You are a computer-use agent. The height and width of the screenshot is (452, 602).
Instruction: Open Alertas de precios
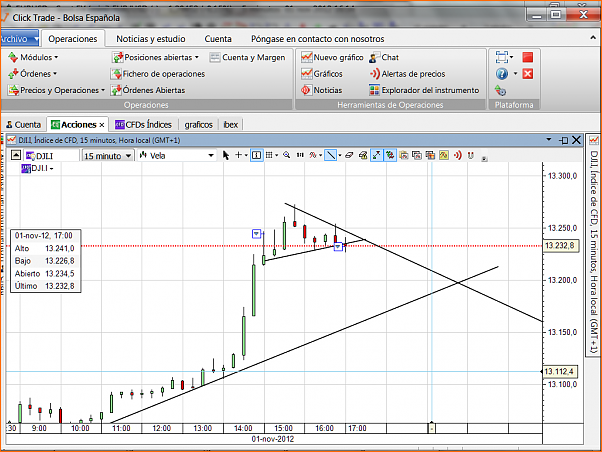407,74
